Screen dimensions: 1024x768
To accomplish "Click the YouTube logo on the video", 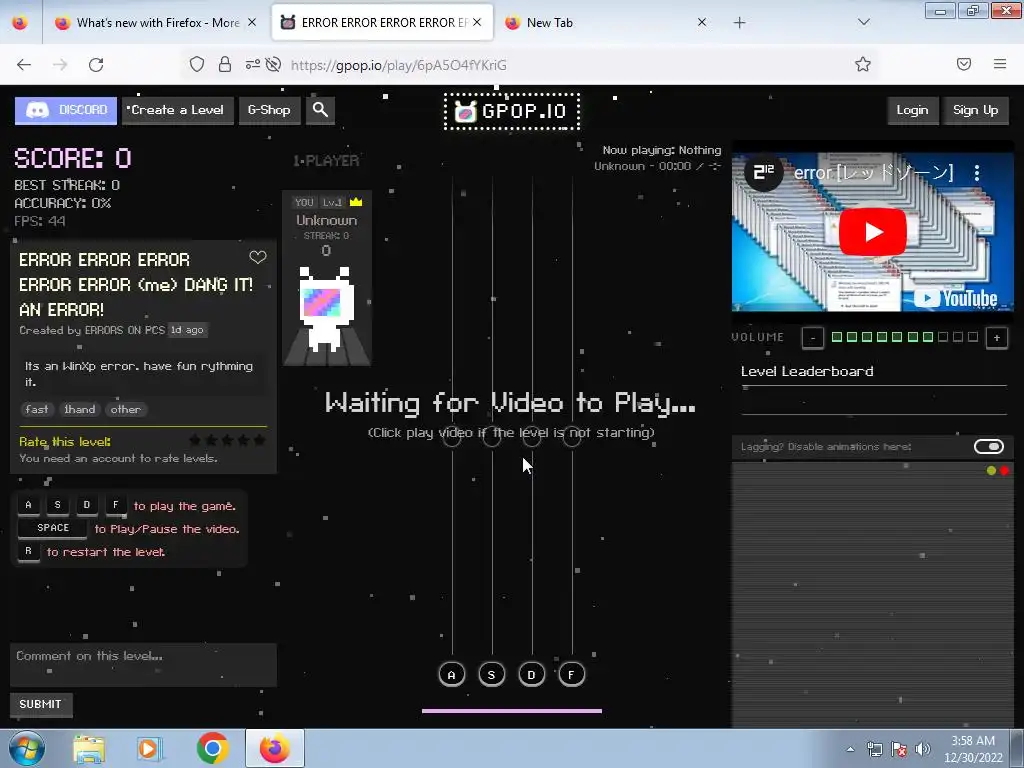I will point(955,298).
